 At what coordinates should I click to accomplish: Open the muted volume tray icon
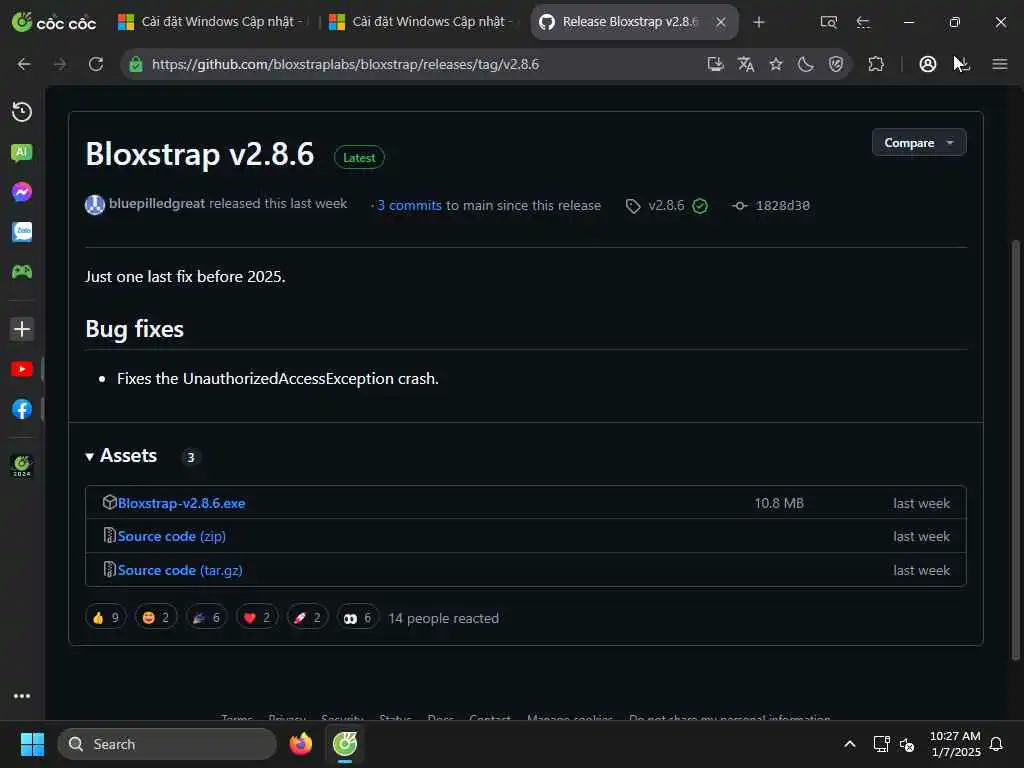pos(906,744)
